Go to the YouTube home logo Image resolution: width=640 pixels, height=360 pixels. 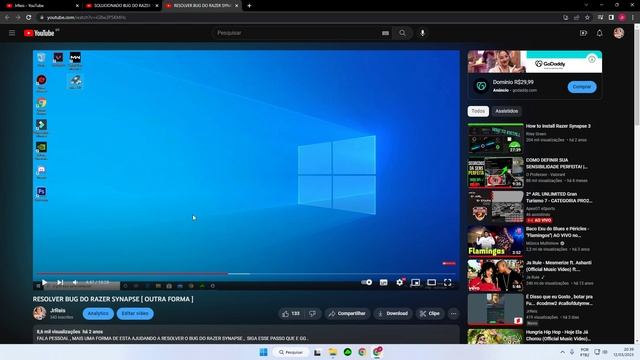click(39, 33)
